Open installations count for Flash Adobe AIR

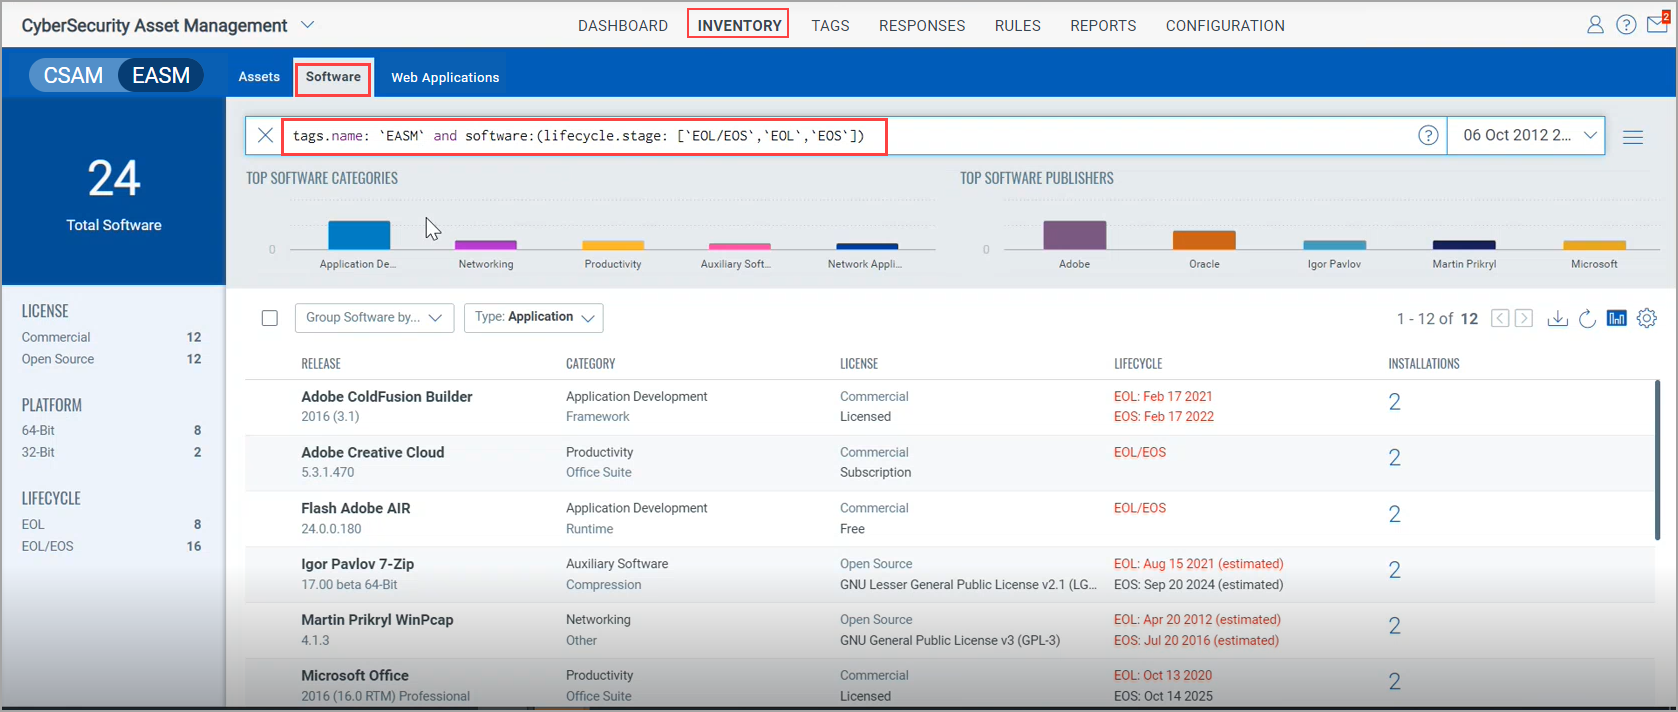[1394, 514]
